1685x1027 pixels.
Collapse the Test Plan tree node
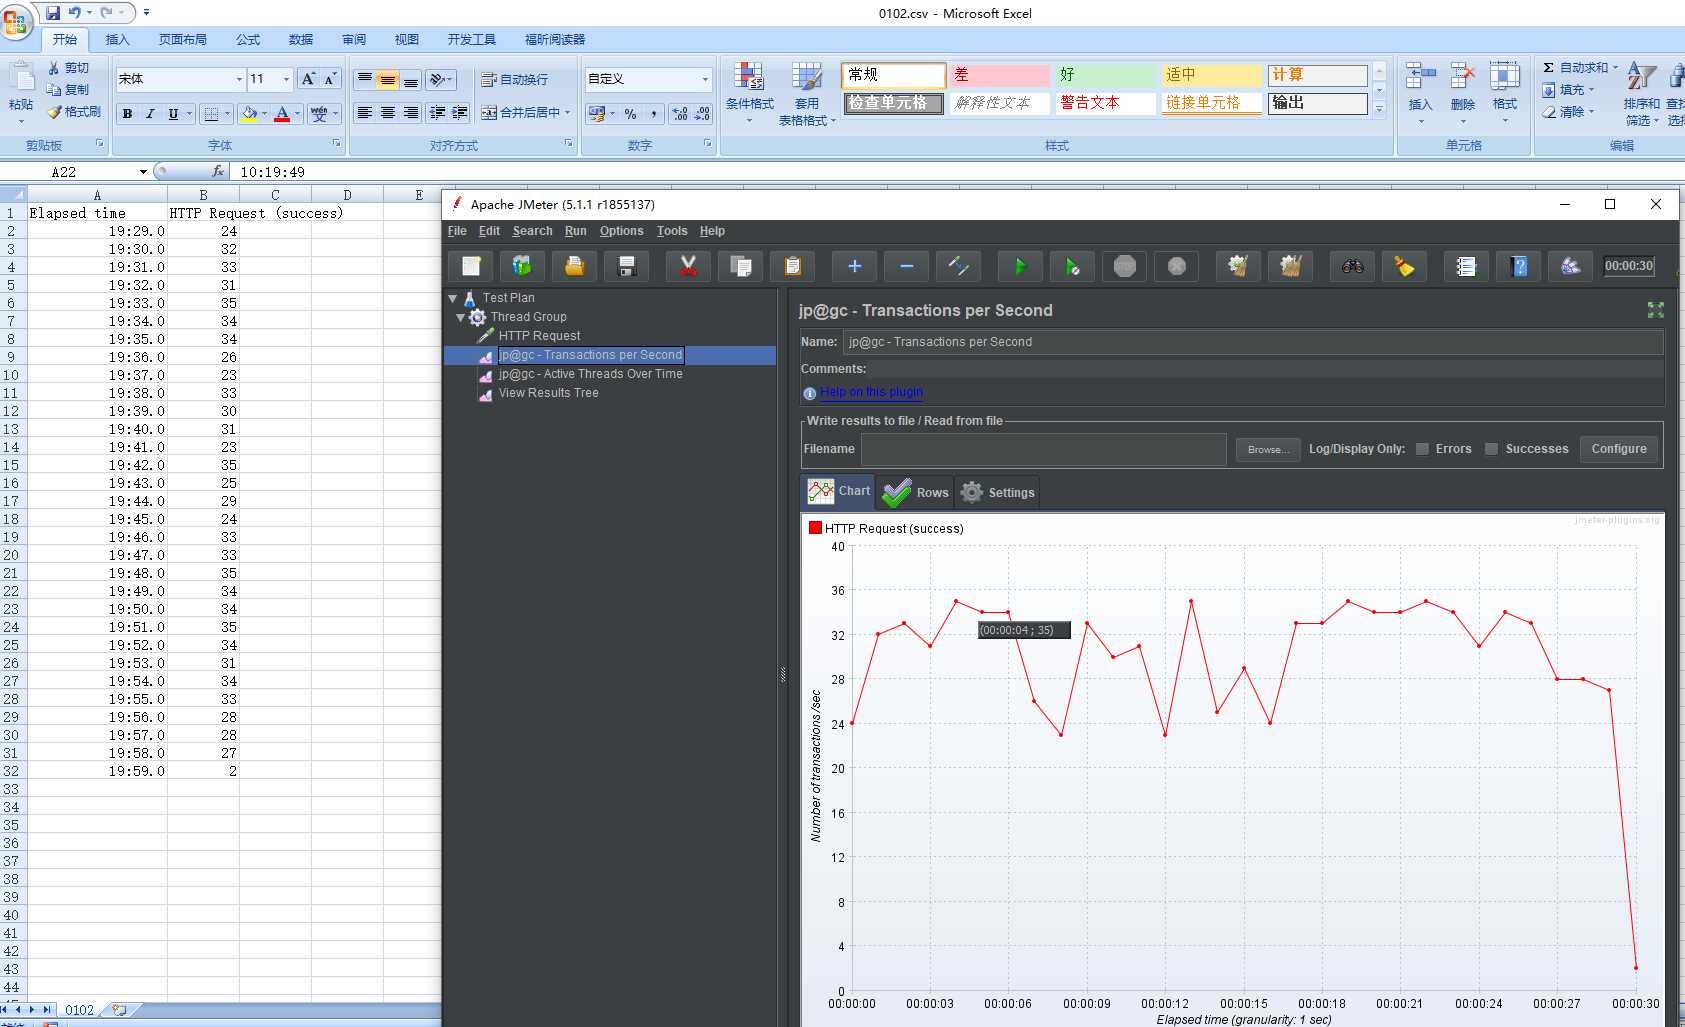coord(453,298)
